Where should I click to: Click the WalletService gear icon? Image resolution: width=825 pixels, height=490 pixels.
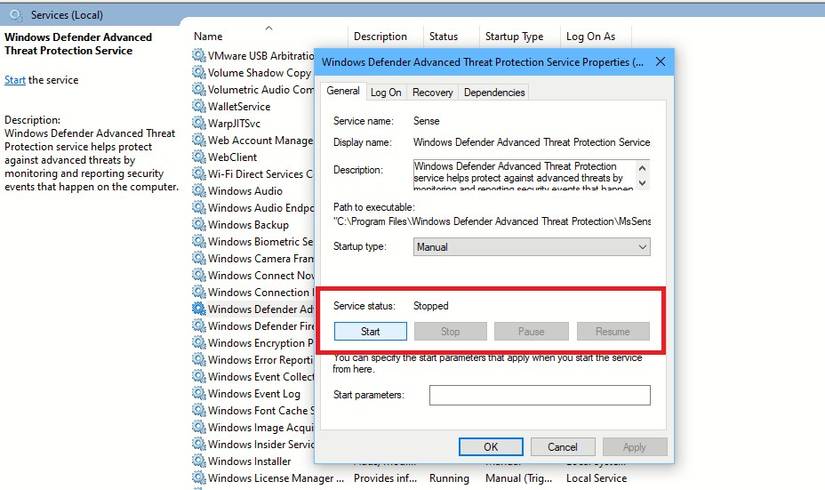[x=199, y=106]
